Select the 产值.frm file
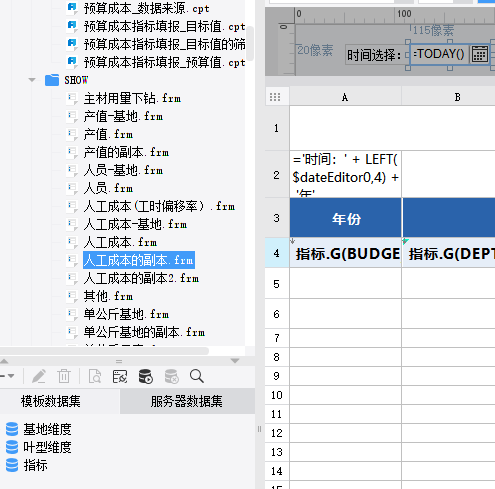 [108, 134]
